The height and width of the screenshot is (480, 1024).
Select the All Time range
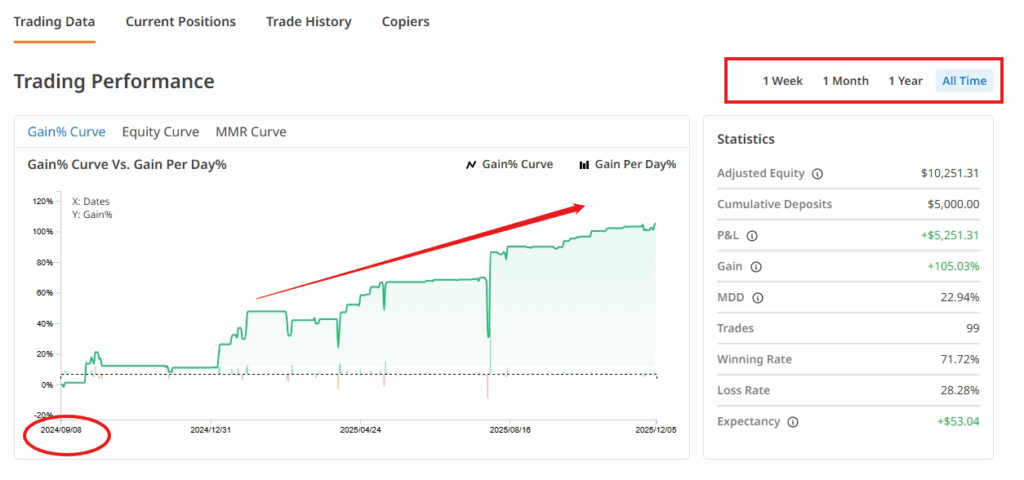[x=964, y=81]
